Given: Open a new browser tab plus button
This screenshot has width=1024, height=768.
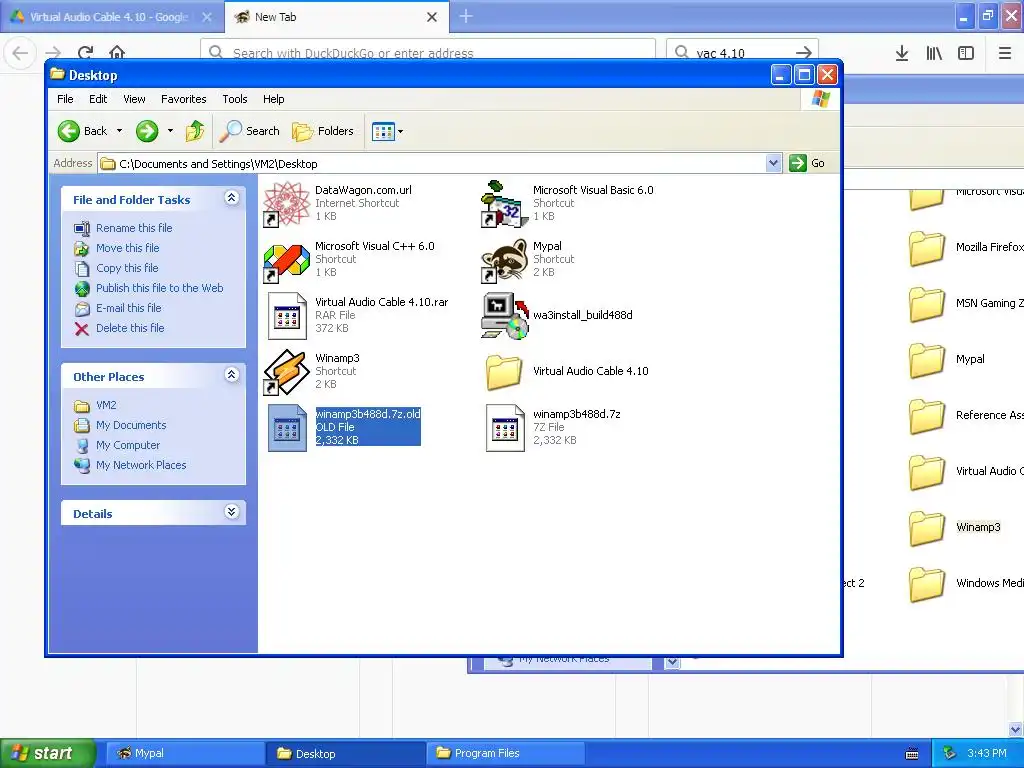Looking at the screenshot, I should 466,16.
